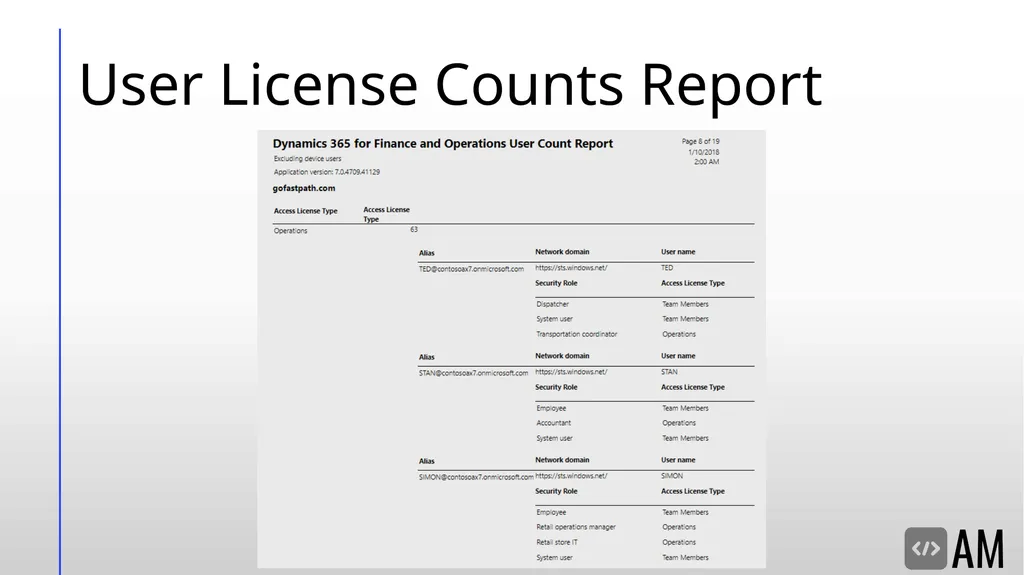Click the Accountant security role

553,423
